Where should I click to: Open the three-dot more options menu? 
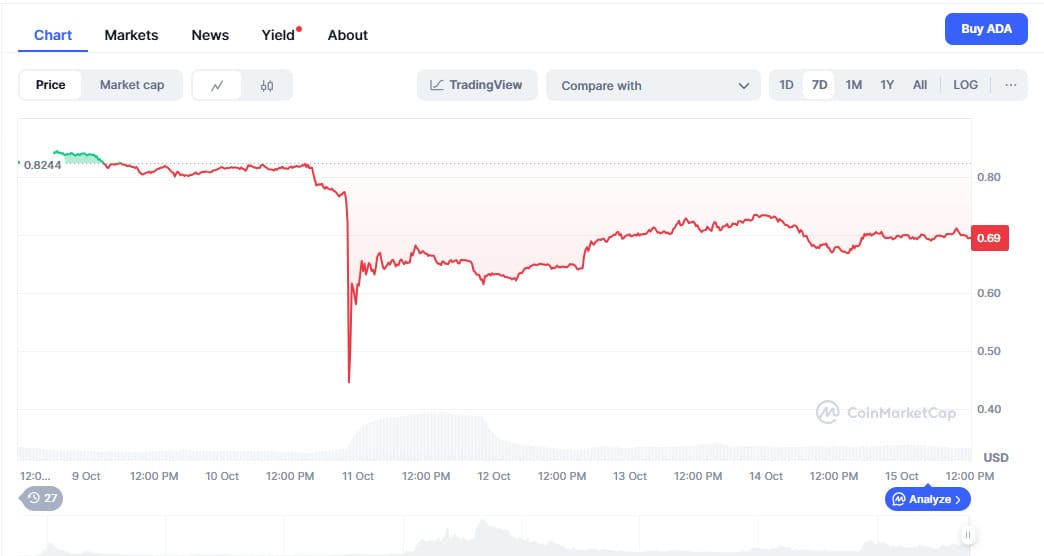pyautogui.click(x=1010, y=85)
